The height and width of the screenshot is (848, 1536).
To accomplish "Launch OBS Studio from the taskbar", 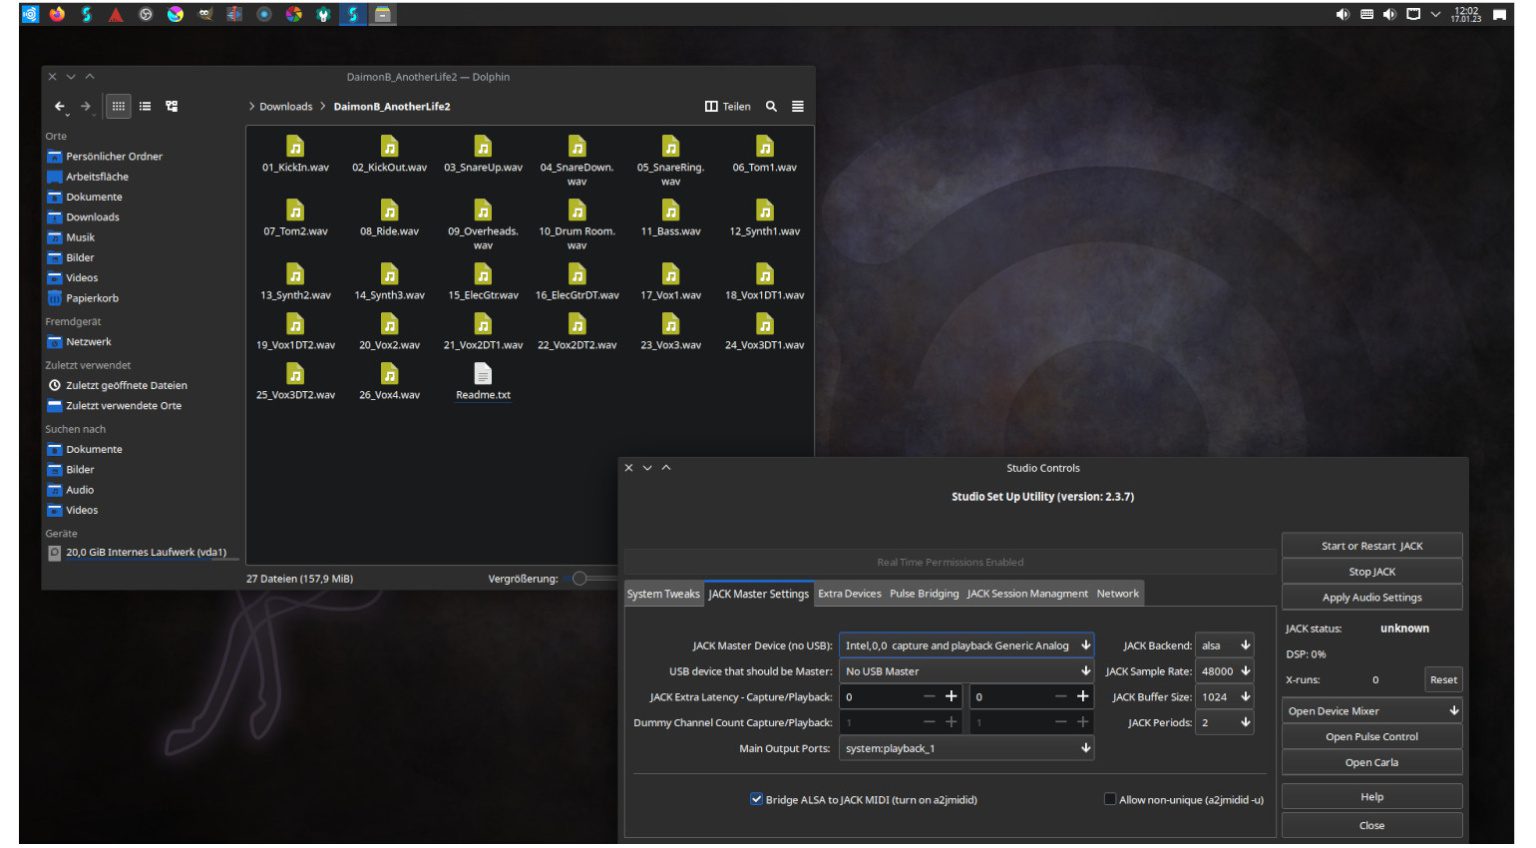I will (x=145, y=13).
